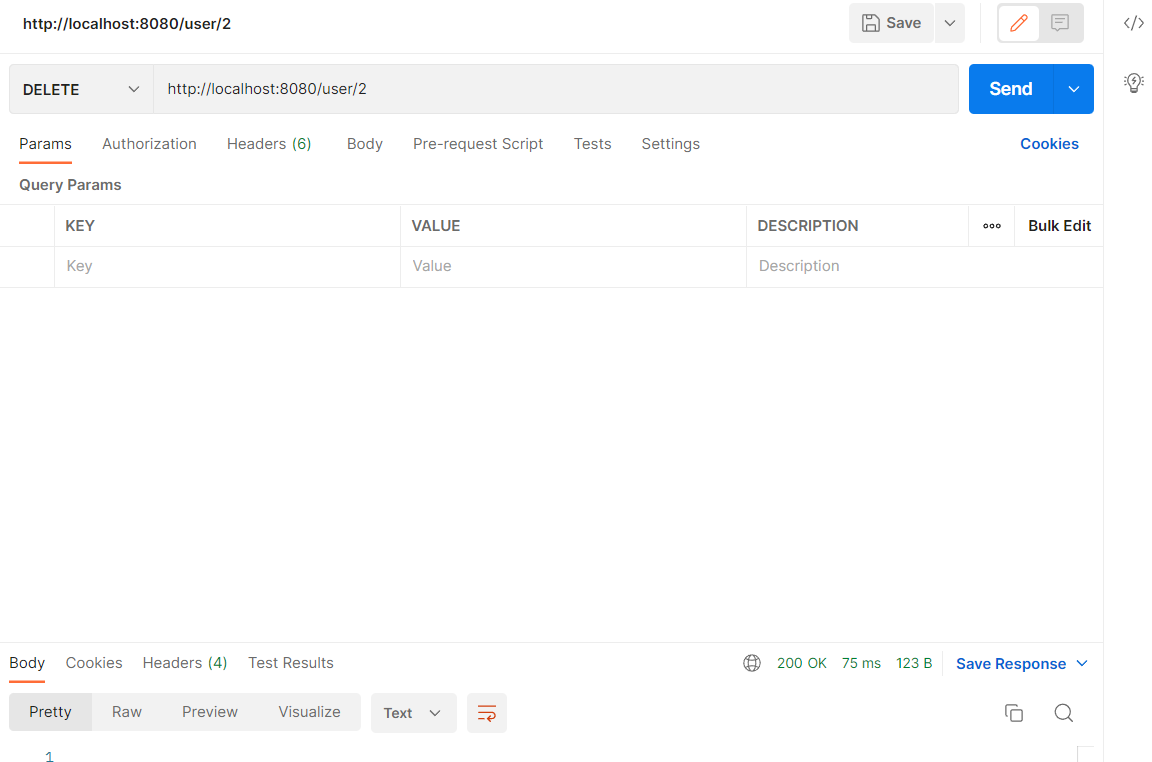Open the response Headers (4) tab
This screenshot has height=762, width=1152.
tap(184, 663)
